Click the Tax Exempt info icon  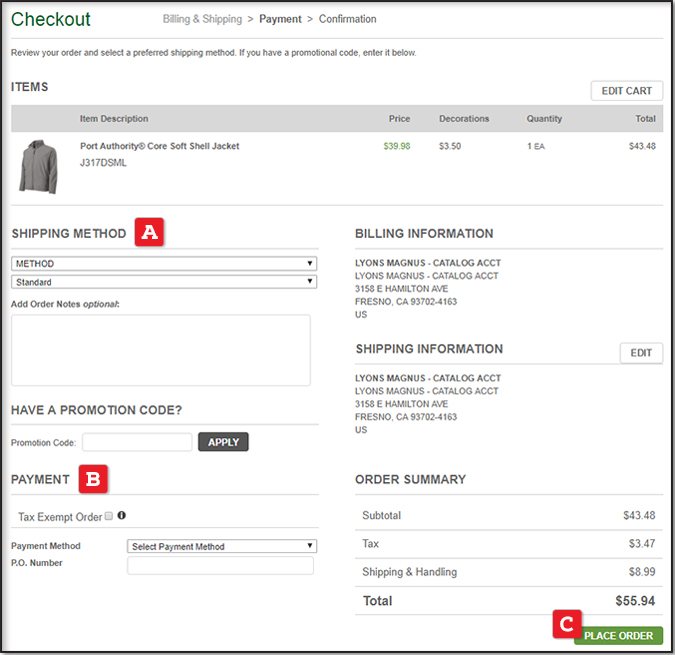point(122,516)
